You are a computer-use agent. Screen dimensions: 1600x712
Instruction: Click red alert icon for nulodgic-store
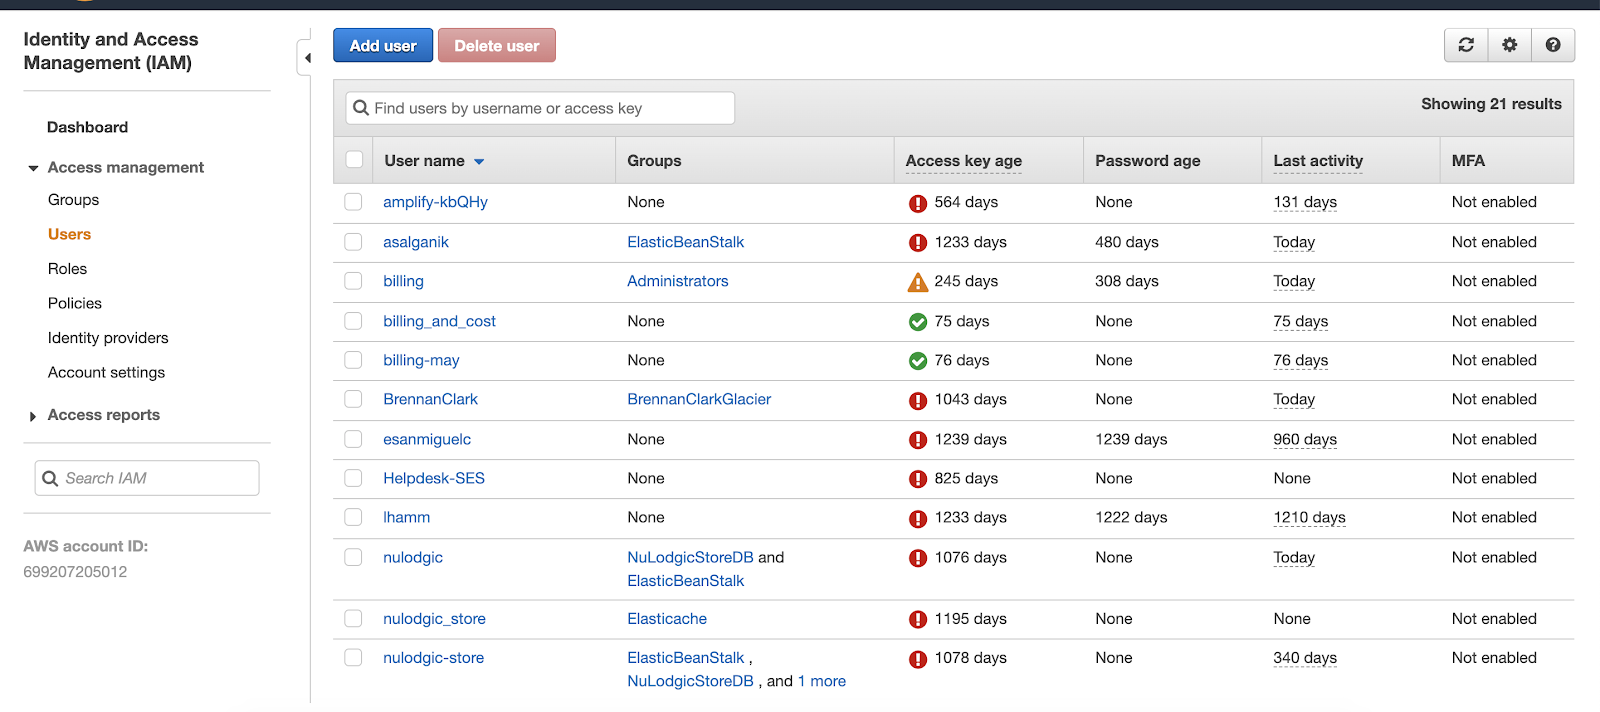coord(918,659)
